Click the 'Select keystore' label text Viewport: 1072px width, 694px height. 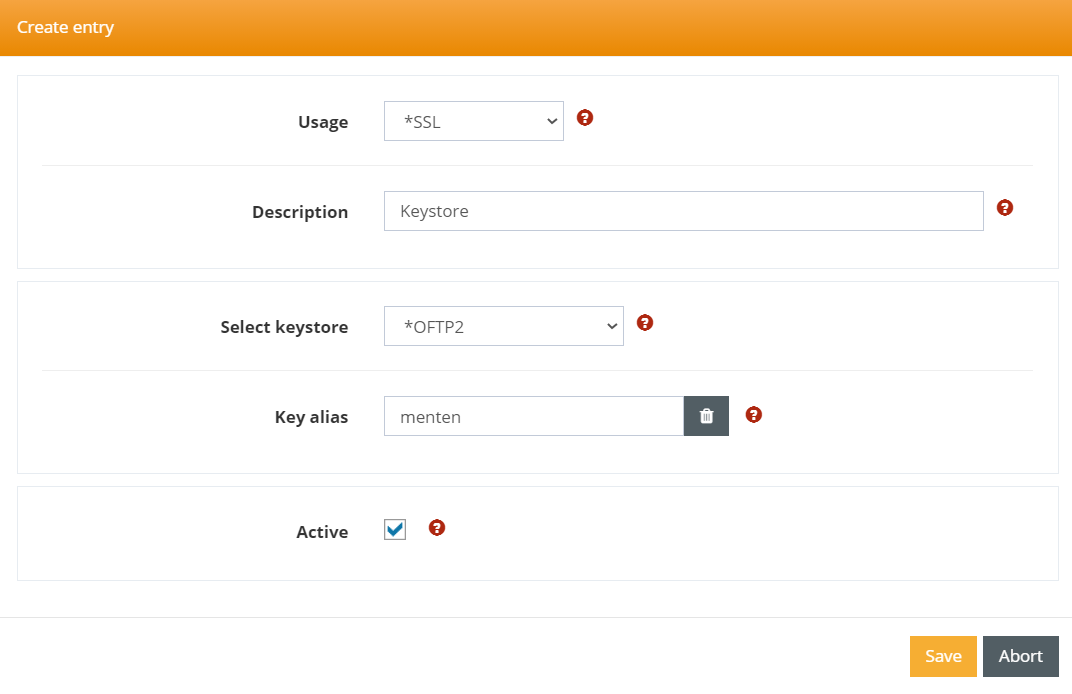284,327
